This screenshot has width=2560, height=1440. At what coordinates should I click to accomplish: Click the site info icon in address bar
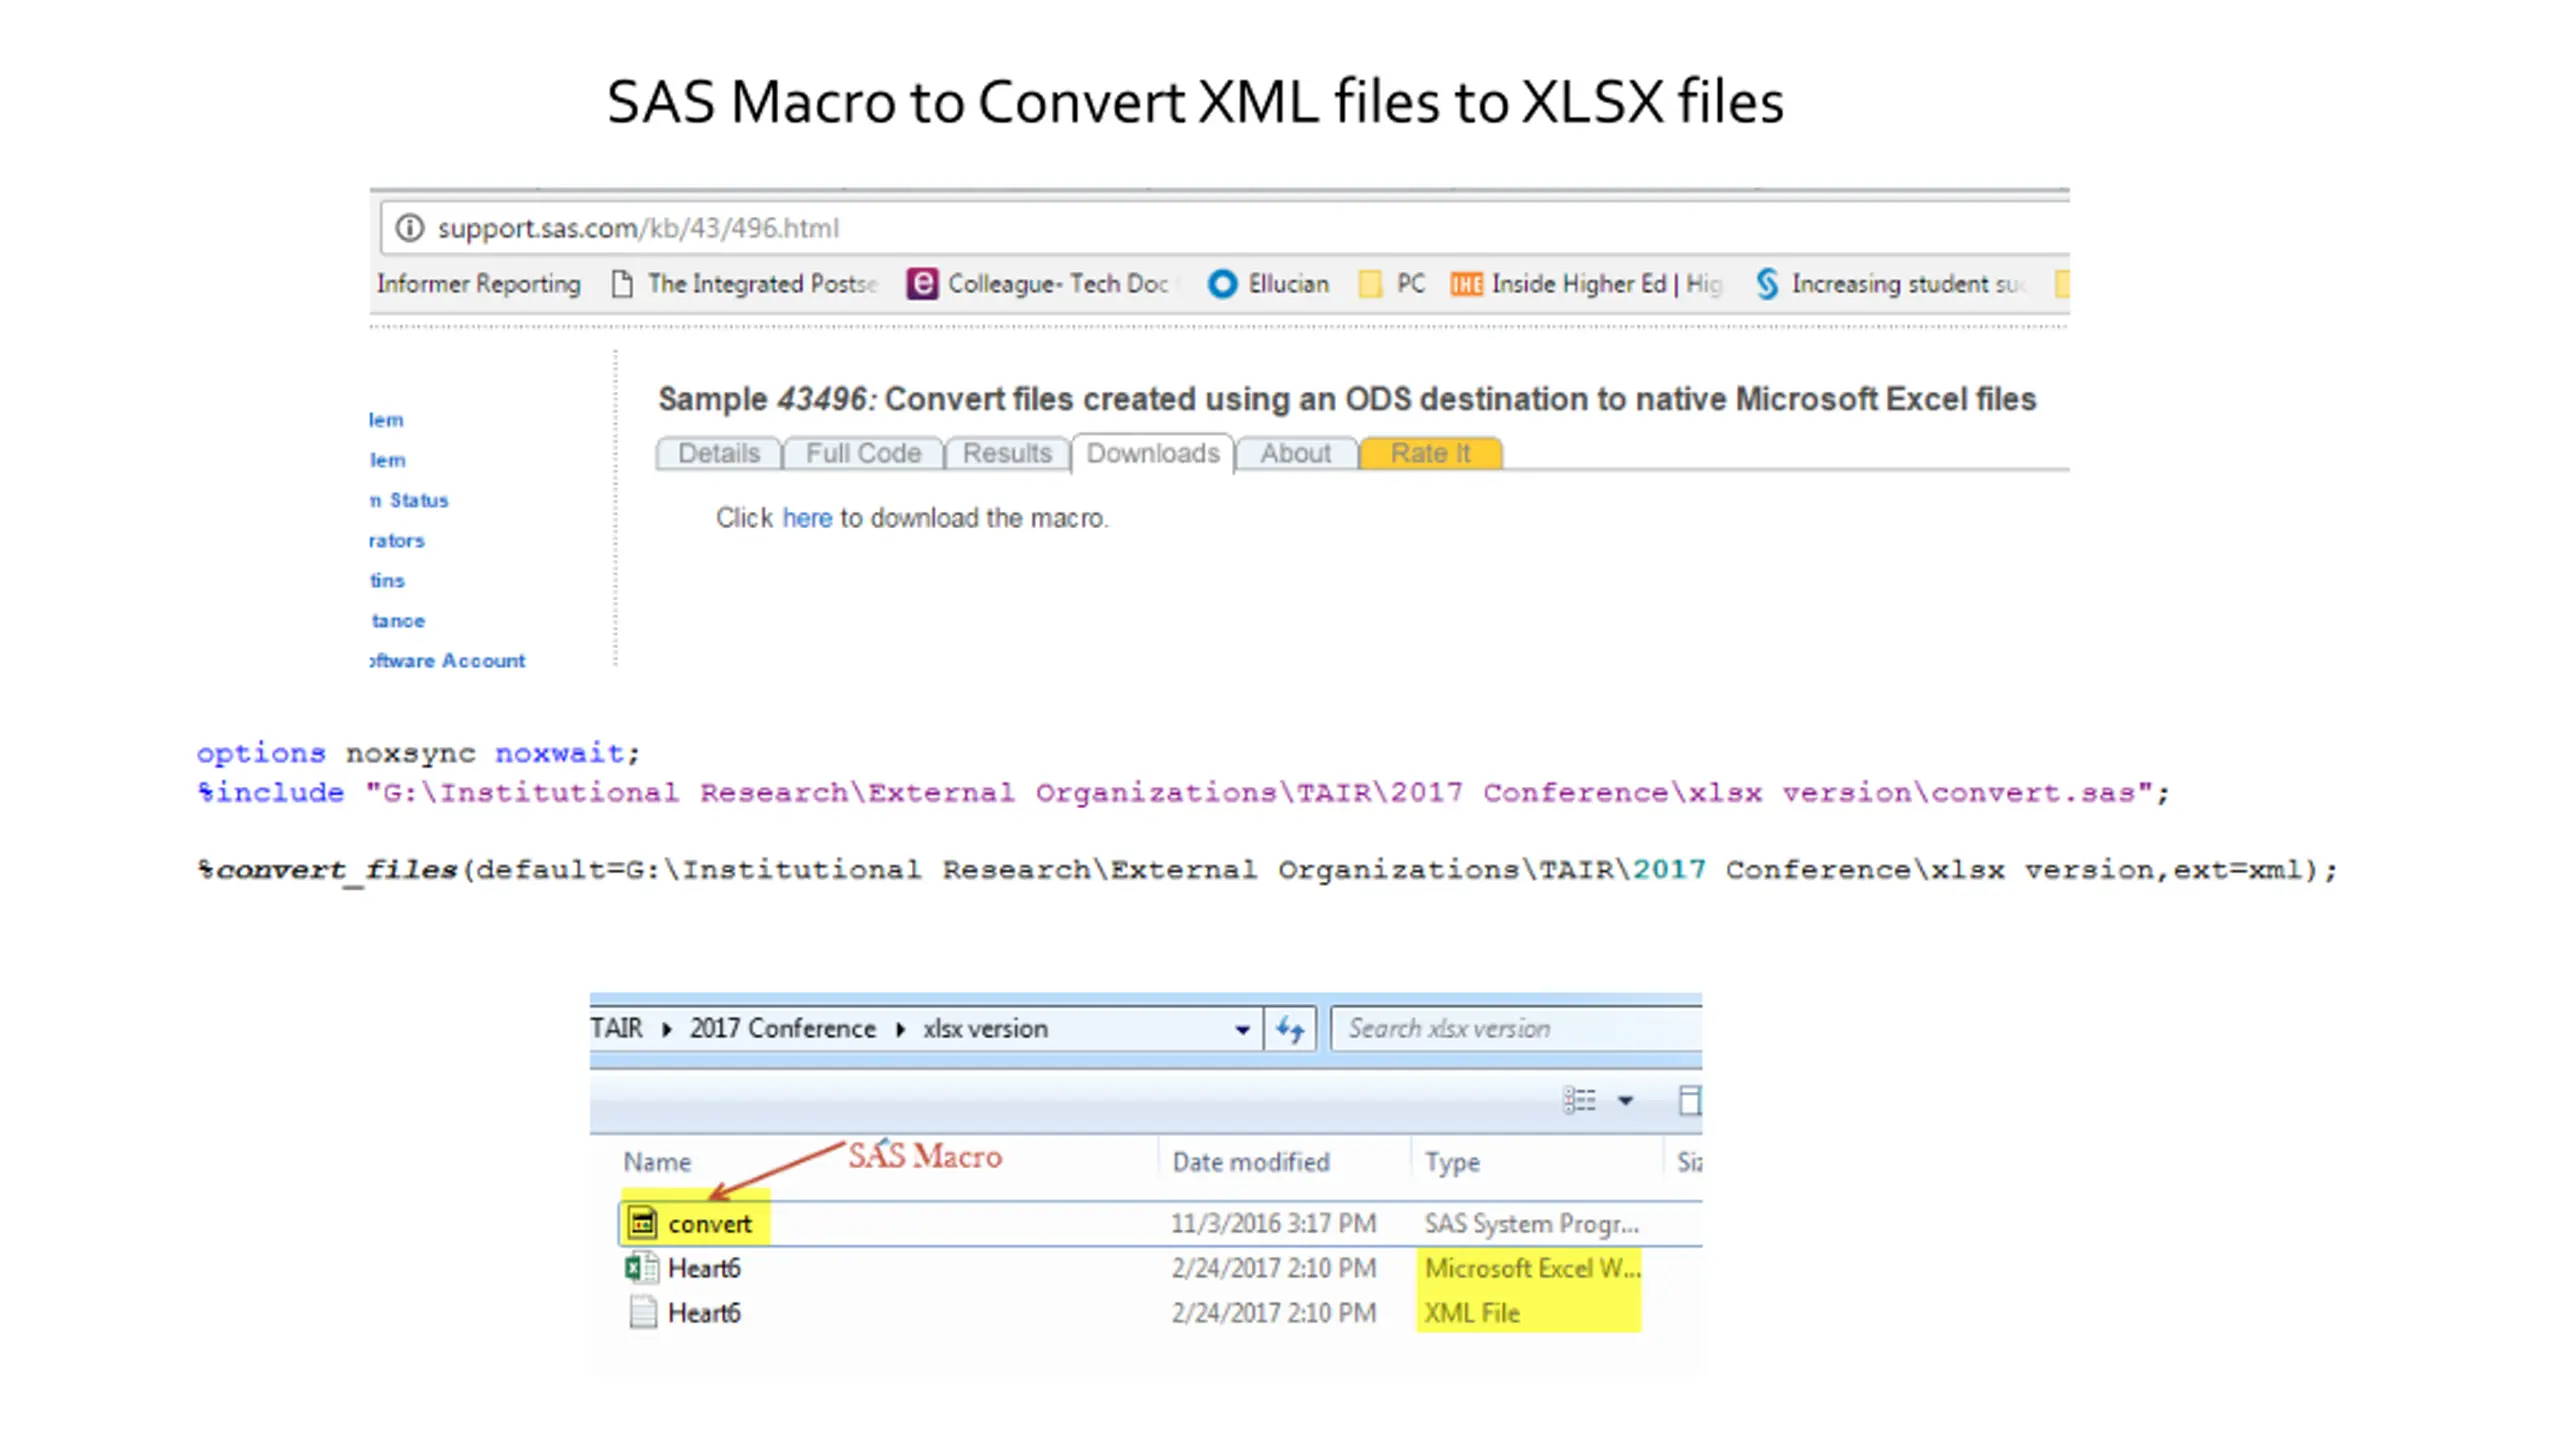(x=409, y=228)
